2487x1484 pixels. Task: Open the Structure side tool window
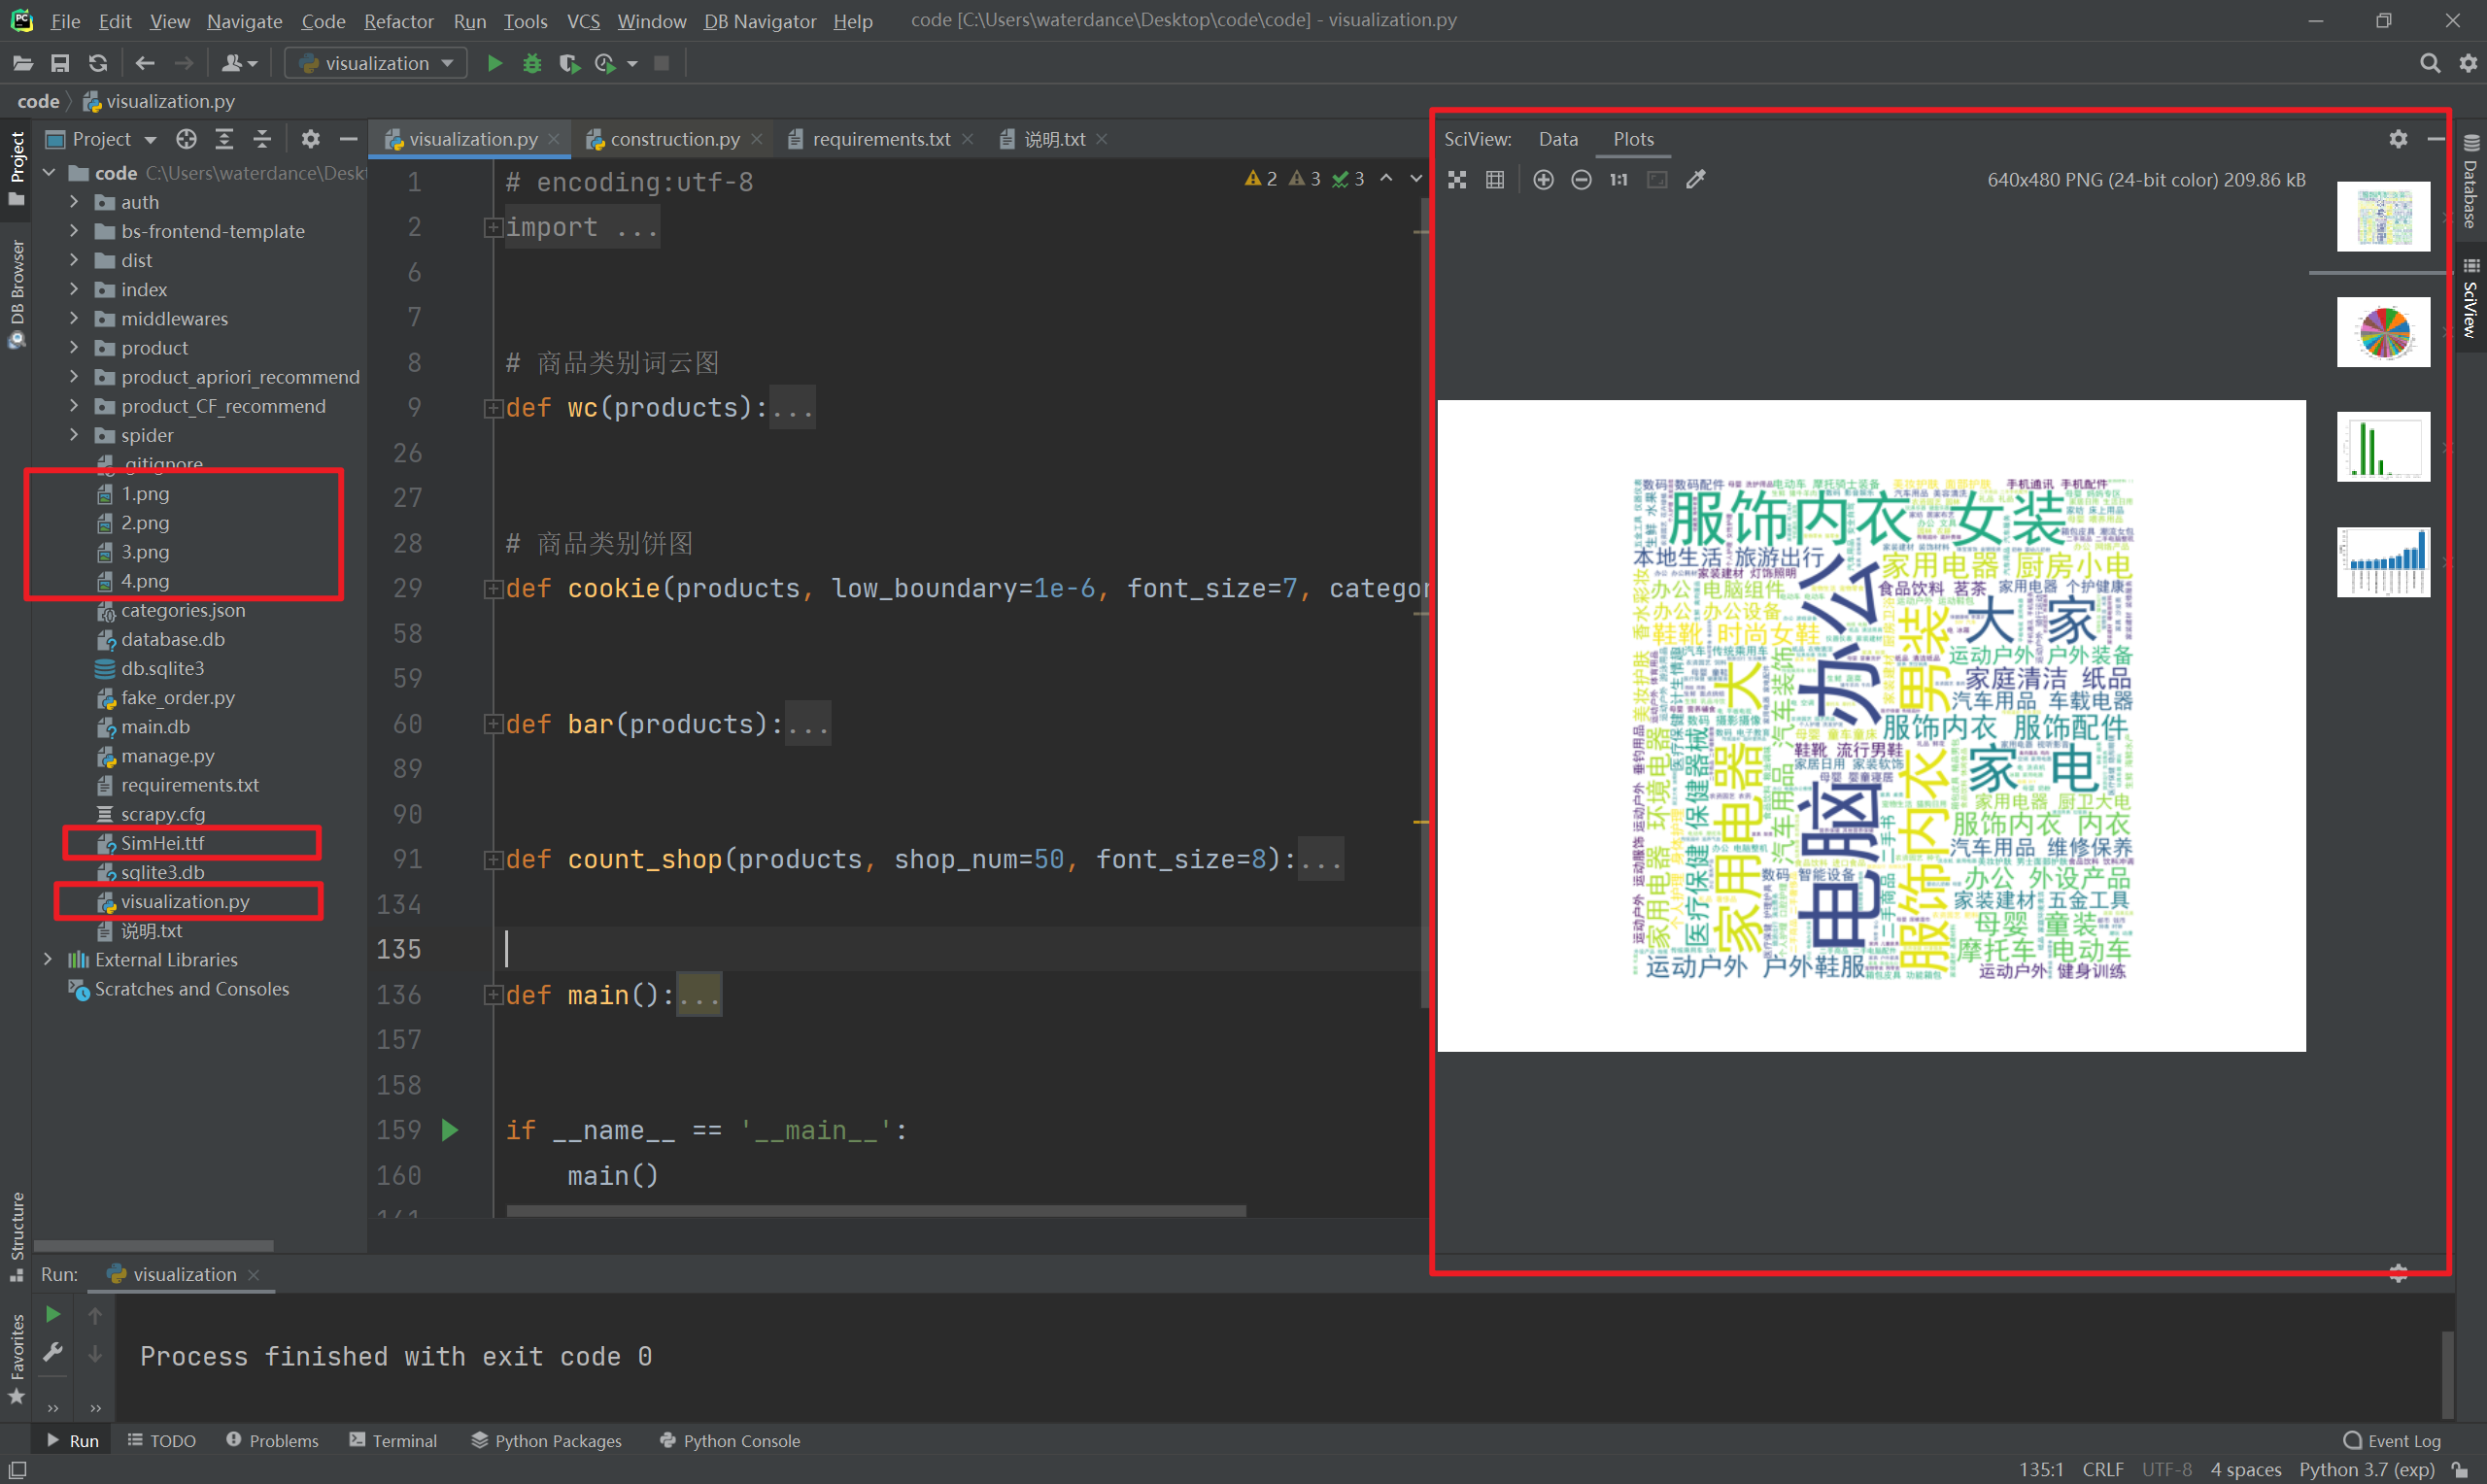tap(17, 1237)
